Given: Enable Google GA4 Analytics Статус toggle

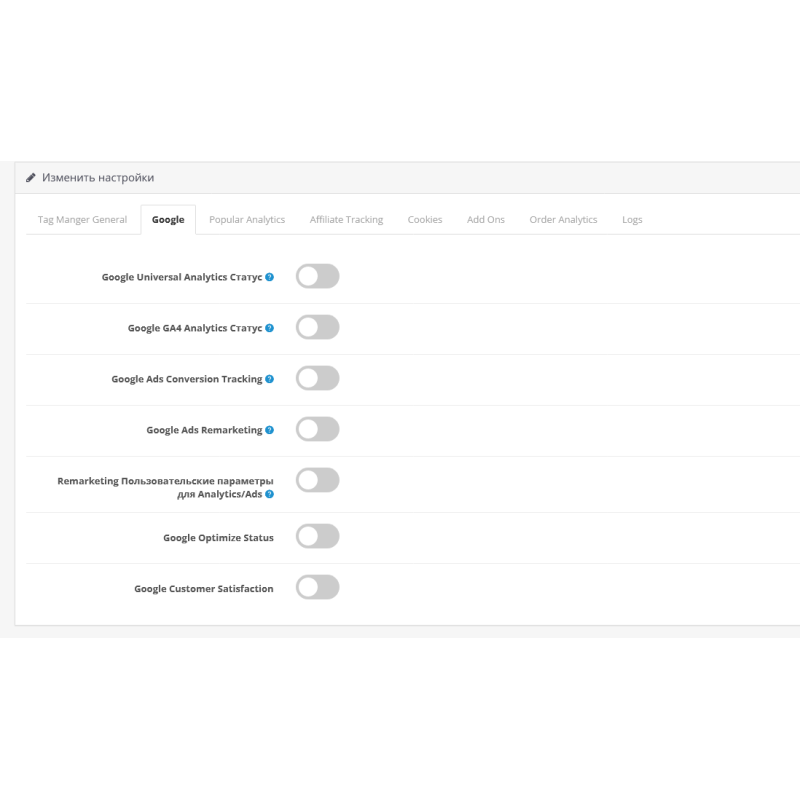Looking at the screenshot, I should (318, 327).
